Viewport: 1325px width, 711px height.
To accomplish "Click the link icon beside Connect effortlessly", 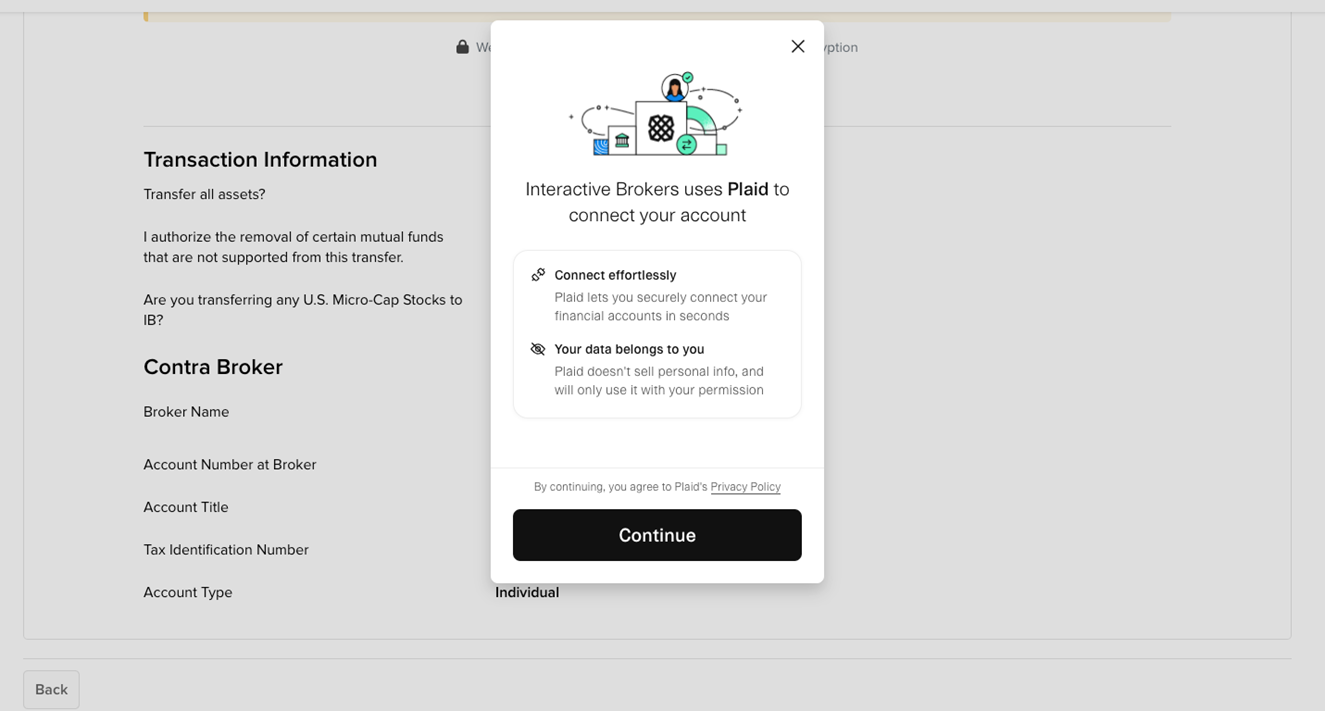I will [538, 275].
